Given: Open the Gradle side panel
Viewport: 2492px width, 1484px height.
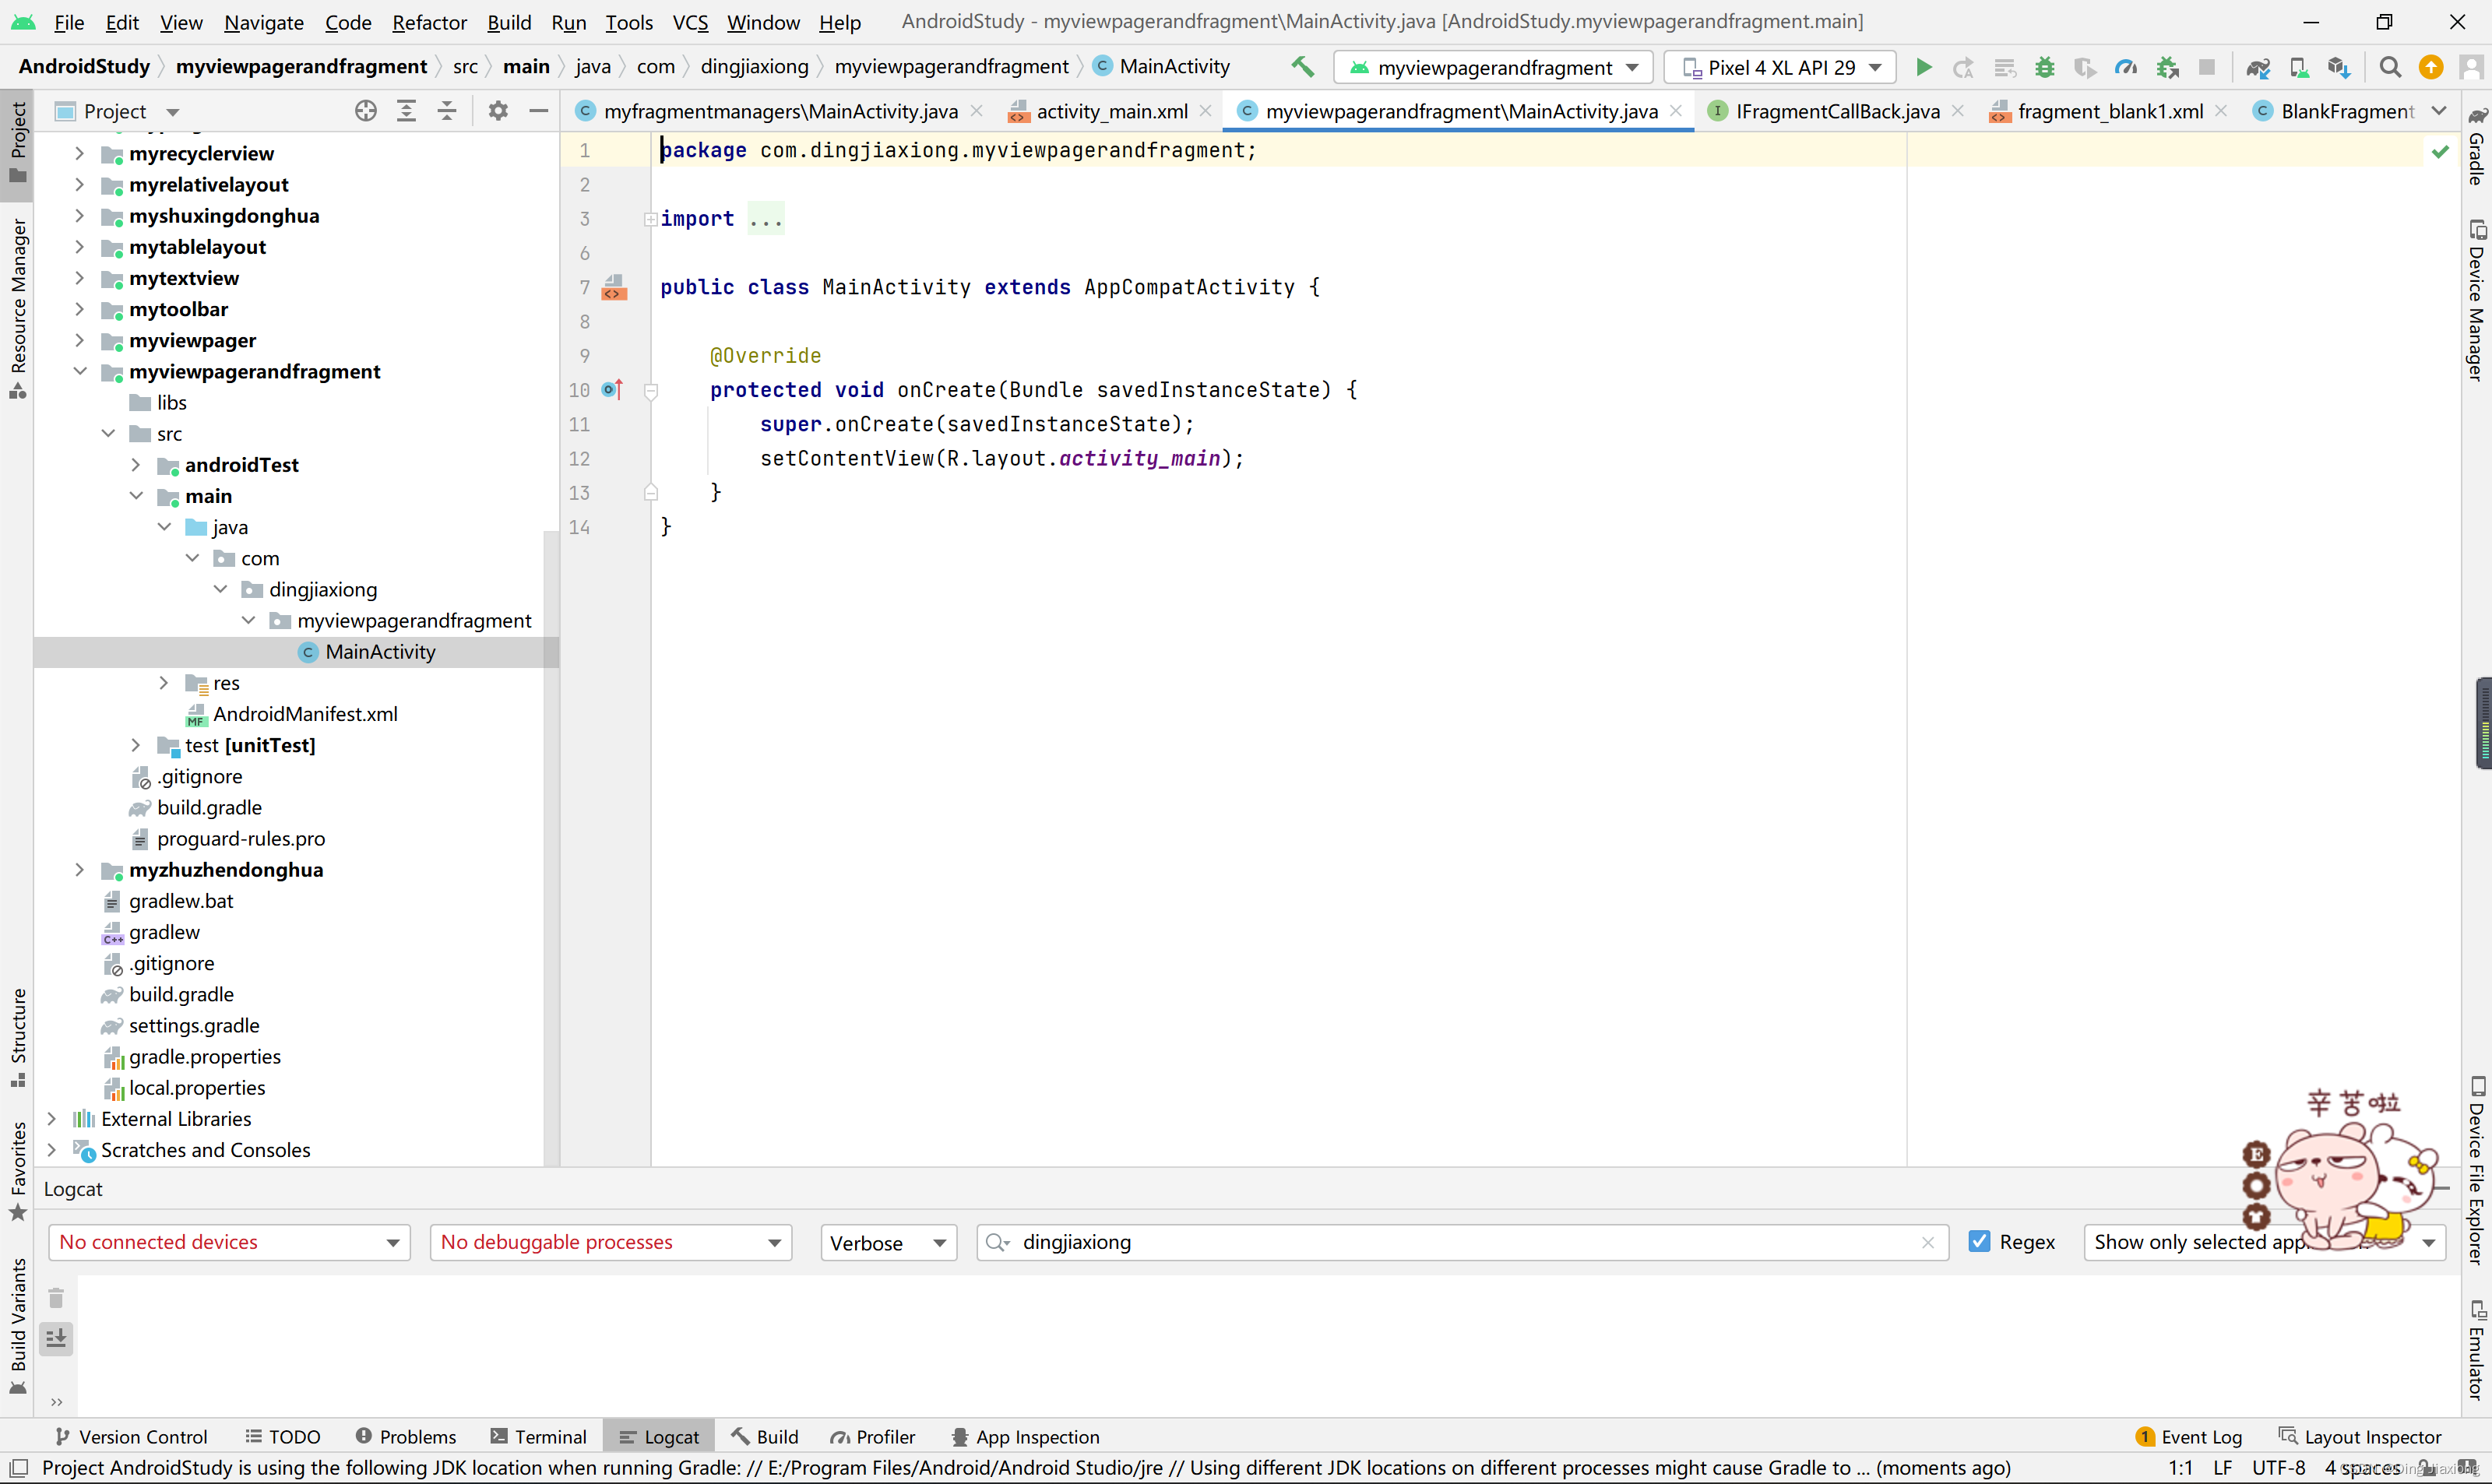Looking at the screenshot, I should point(2476,145).
